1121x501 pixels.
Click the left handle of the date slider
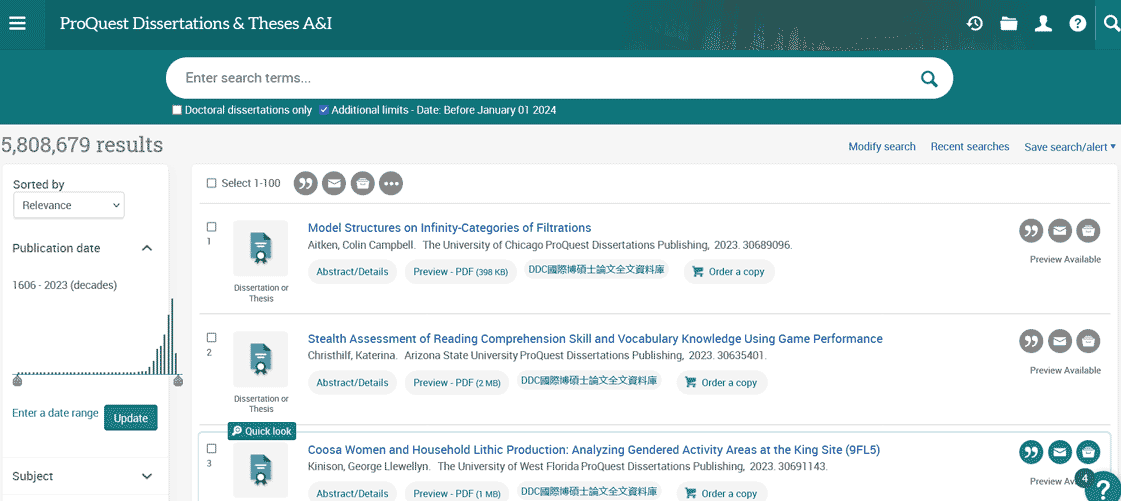click(x=17, y=381)
